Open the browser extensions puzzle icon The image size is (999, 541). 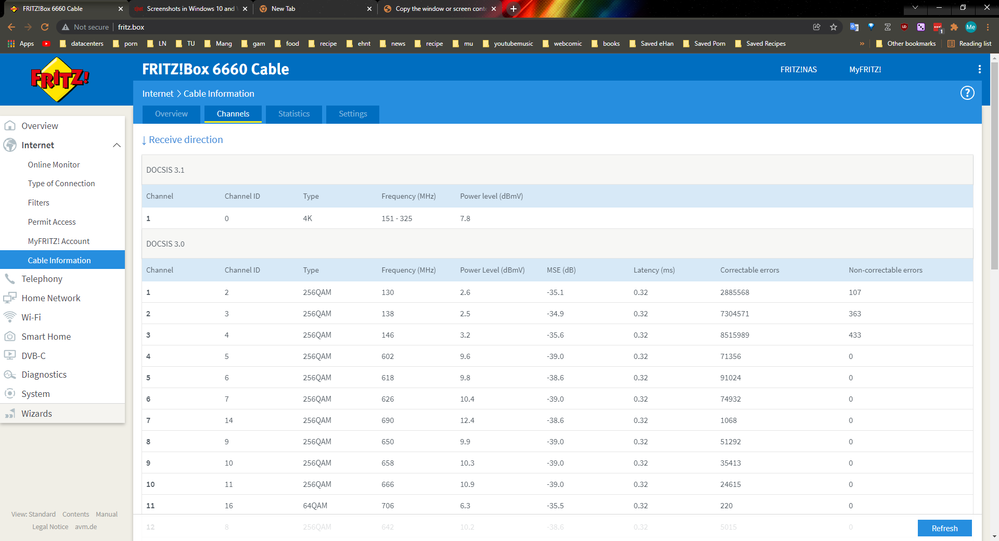tap(954, 27)
